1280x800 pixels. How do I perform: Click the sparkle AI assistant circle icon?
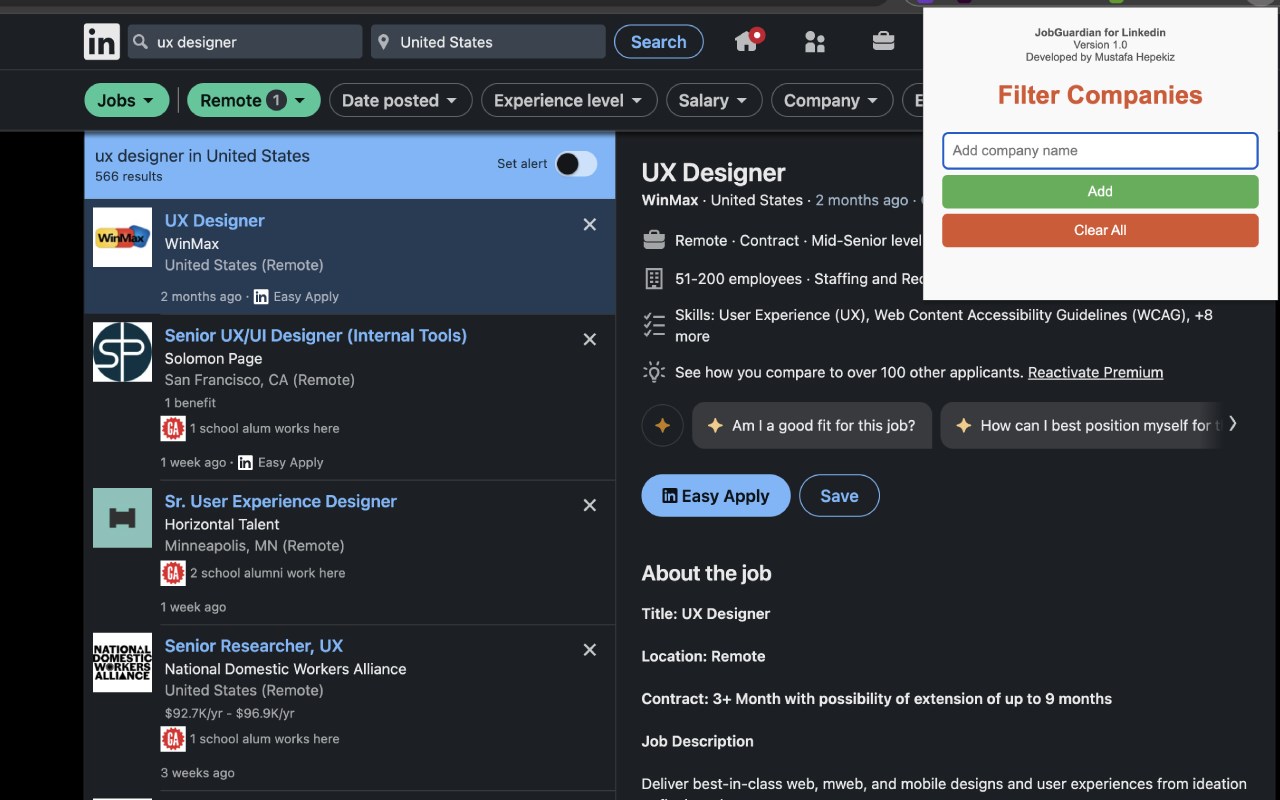point(662,425)
